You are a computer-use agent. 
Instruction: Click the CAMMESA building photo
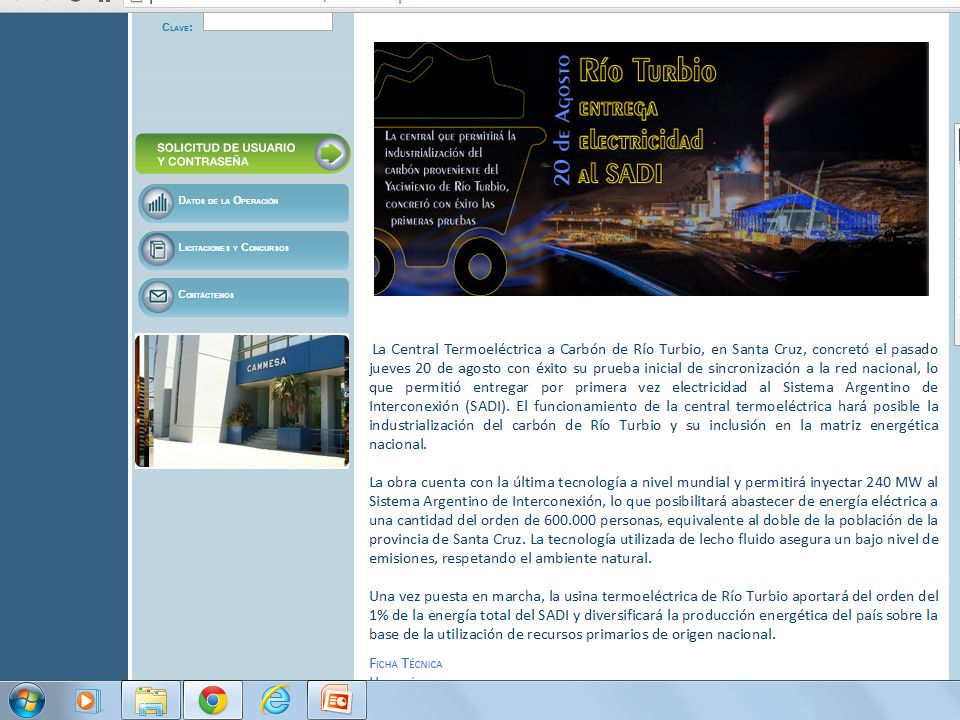coord(242,401)
